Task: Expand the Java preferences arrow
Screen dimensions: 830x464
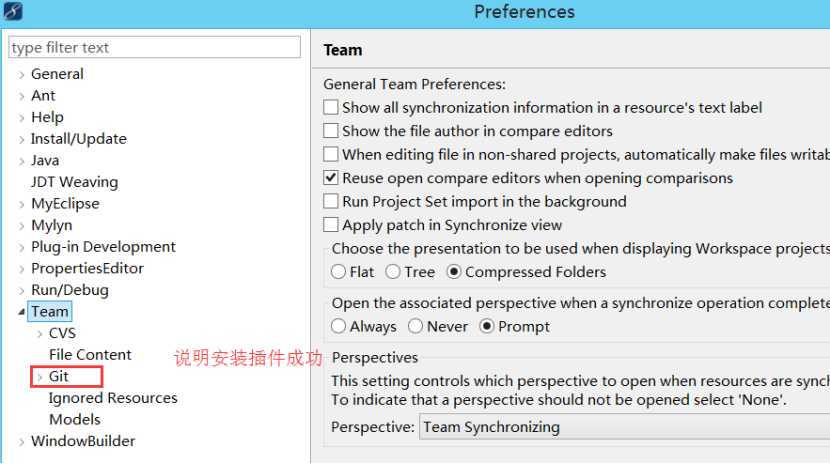Action: point(22,161)
